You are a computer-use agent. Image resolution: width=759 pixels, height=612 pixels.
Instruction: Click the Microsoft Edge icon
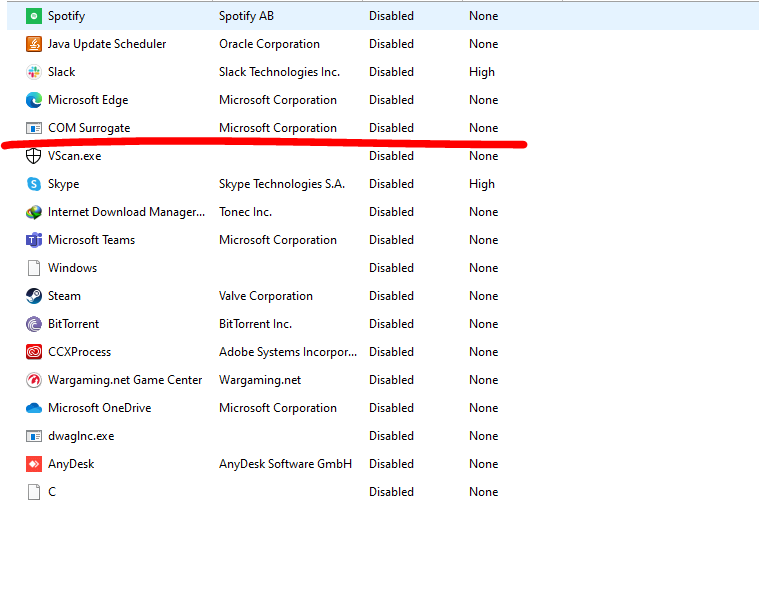click(33, 100)
